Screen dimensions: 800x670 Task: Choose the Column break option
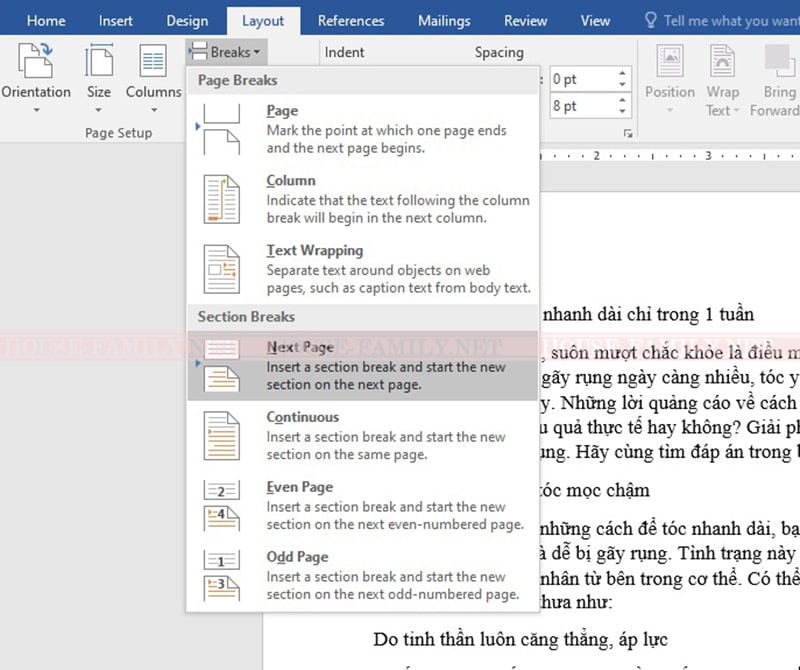[363, 199]
